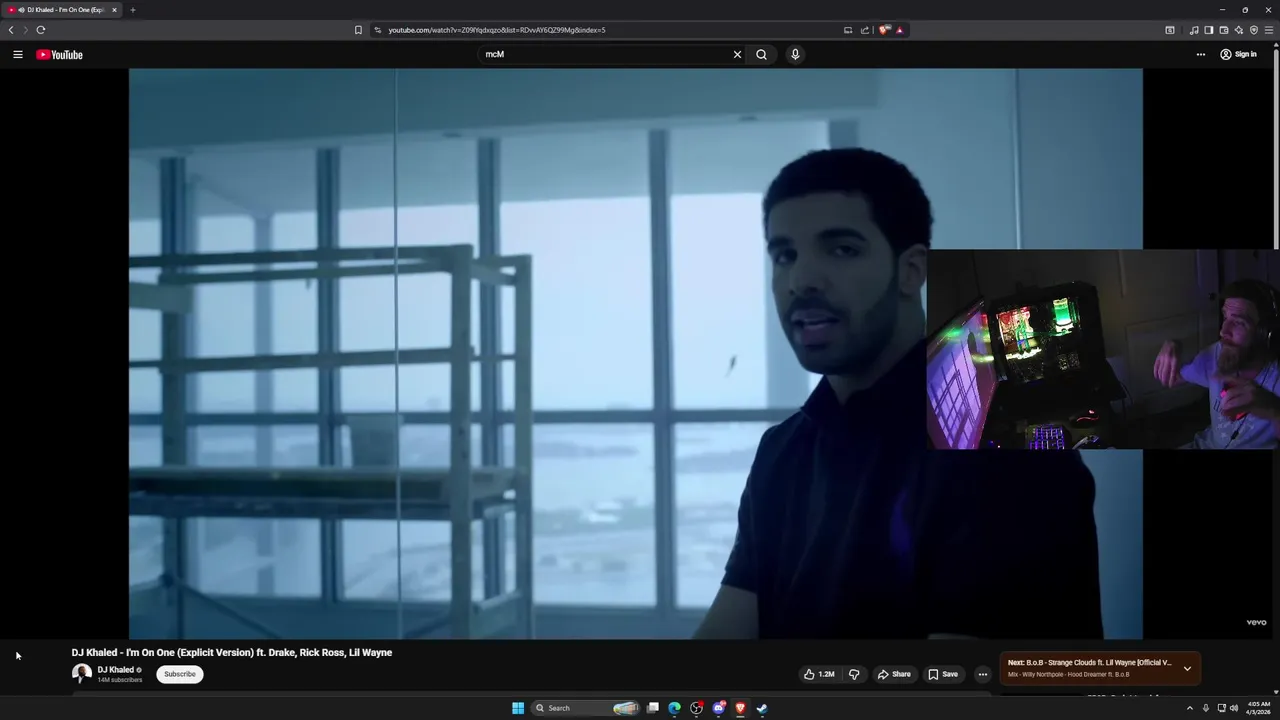
Task: Show hidden system tray icons chevron
Action: 1189,708
